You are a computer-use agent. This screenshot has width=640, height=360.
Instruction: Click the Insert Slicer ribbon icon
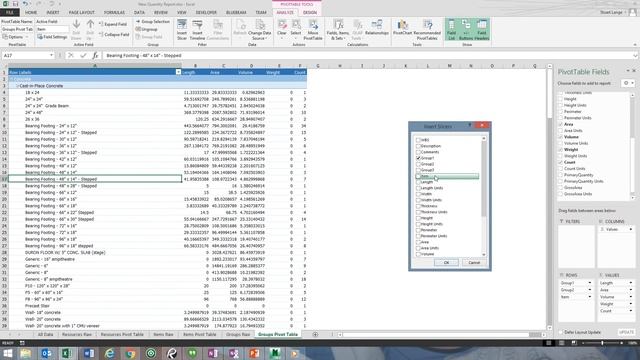point(182,29)
